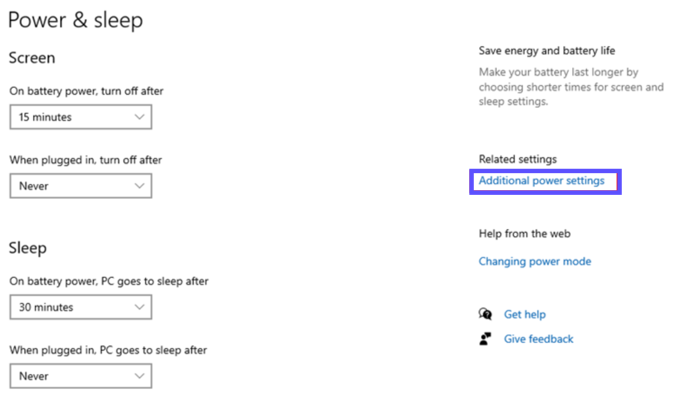Click "When plugged in, PC goes to sleep after" label
Screen dimensions: 675x407
click(108, 350)
